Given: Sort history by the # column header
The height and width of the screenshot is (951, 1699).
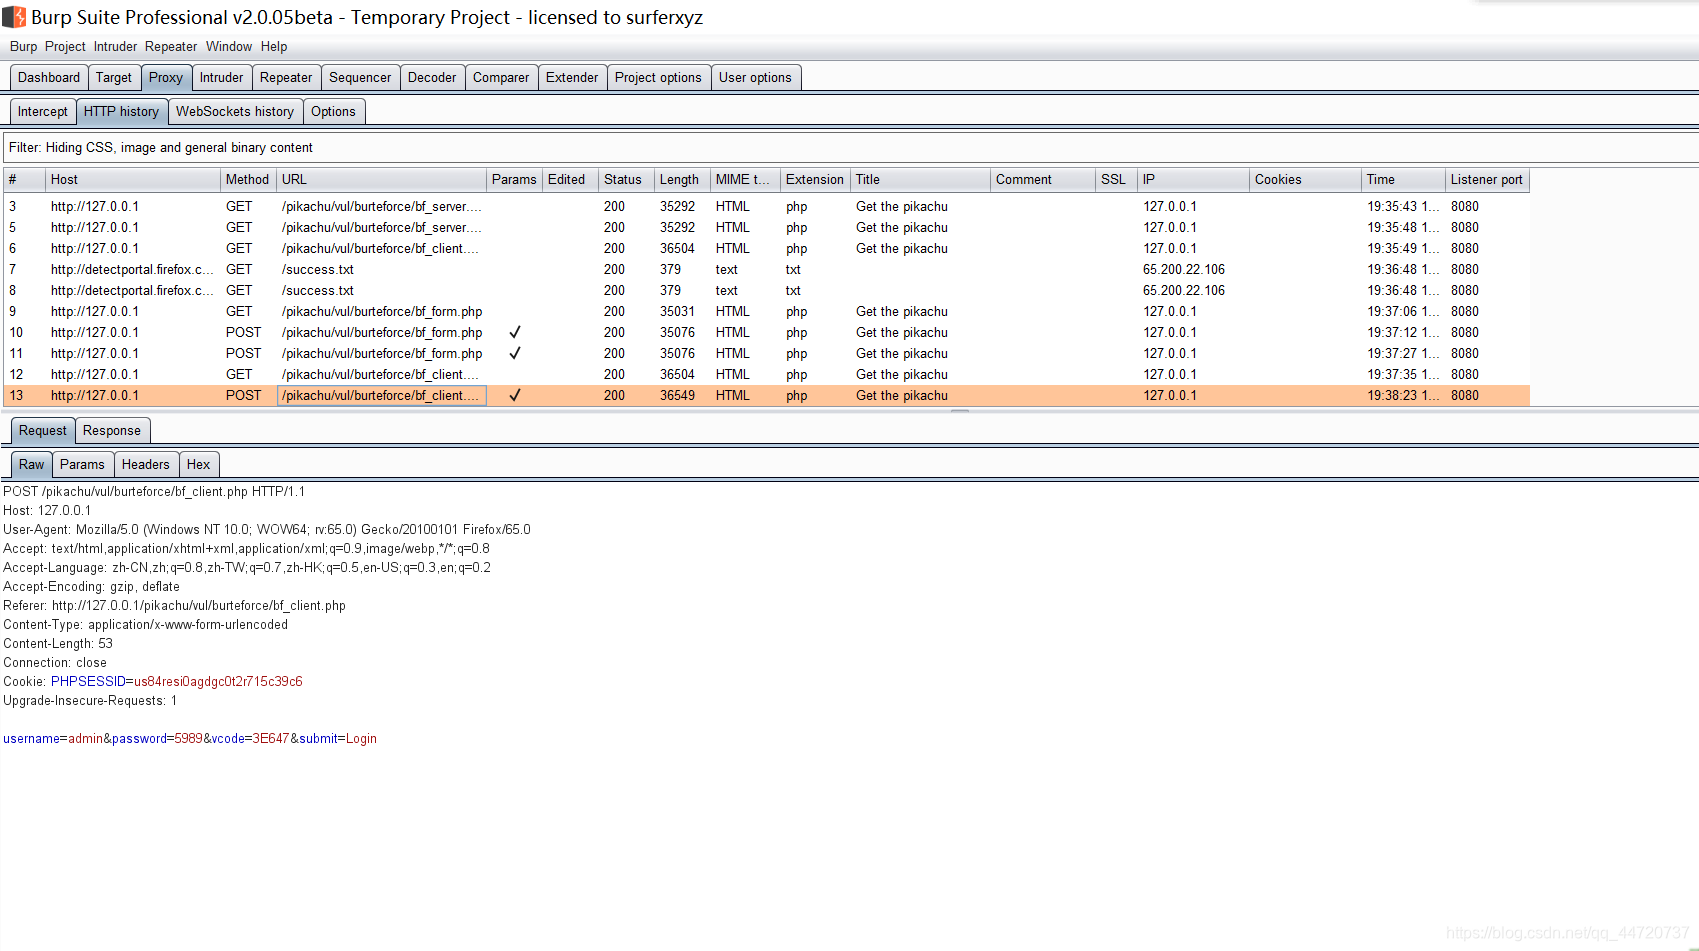Looking at the screenshot, I should pos(24,179).
